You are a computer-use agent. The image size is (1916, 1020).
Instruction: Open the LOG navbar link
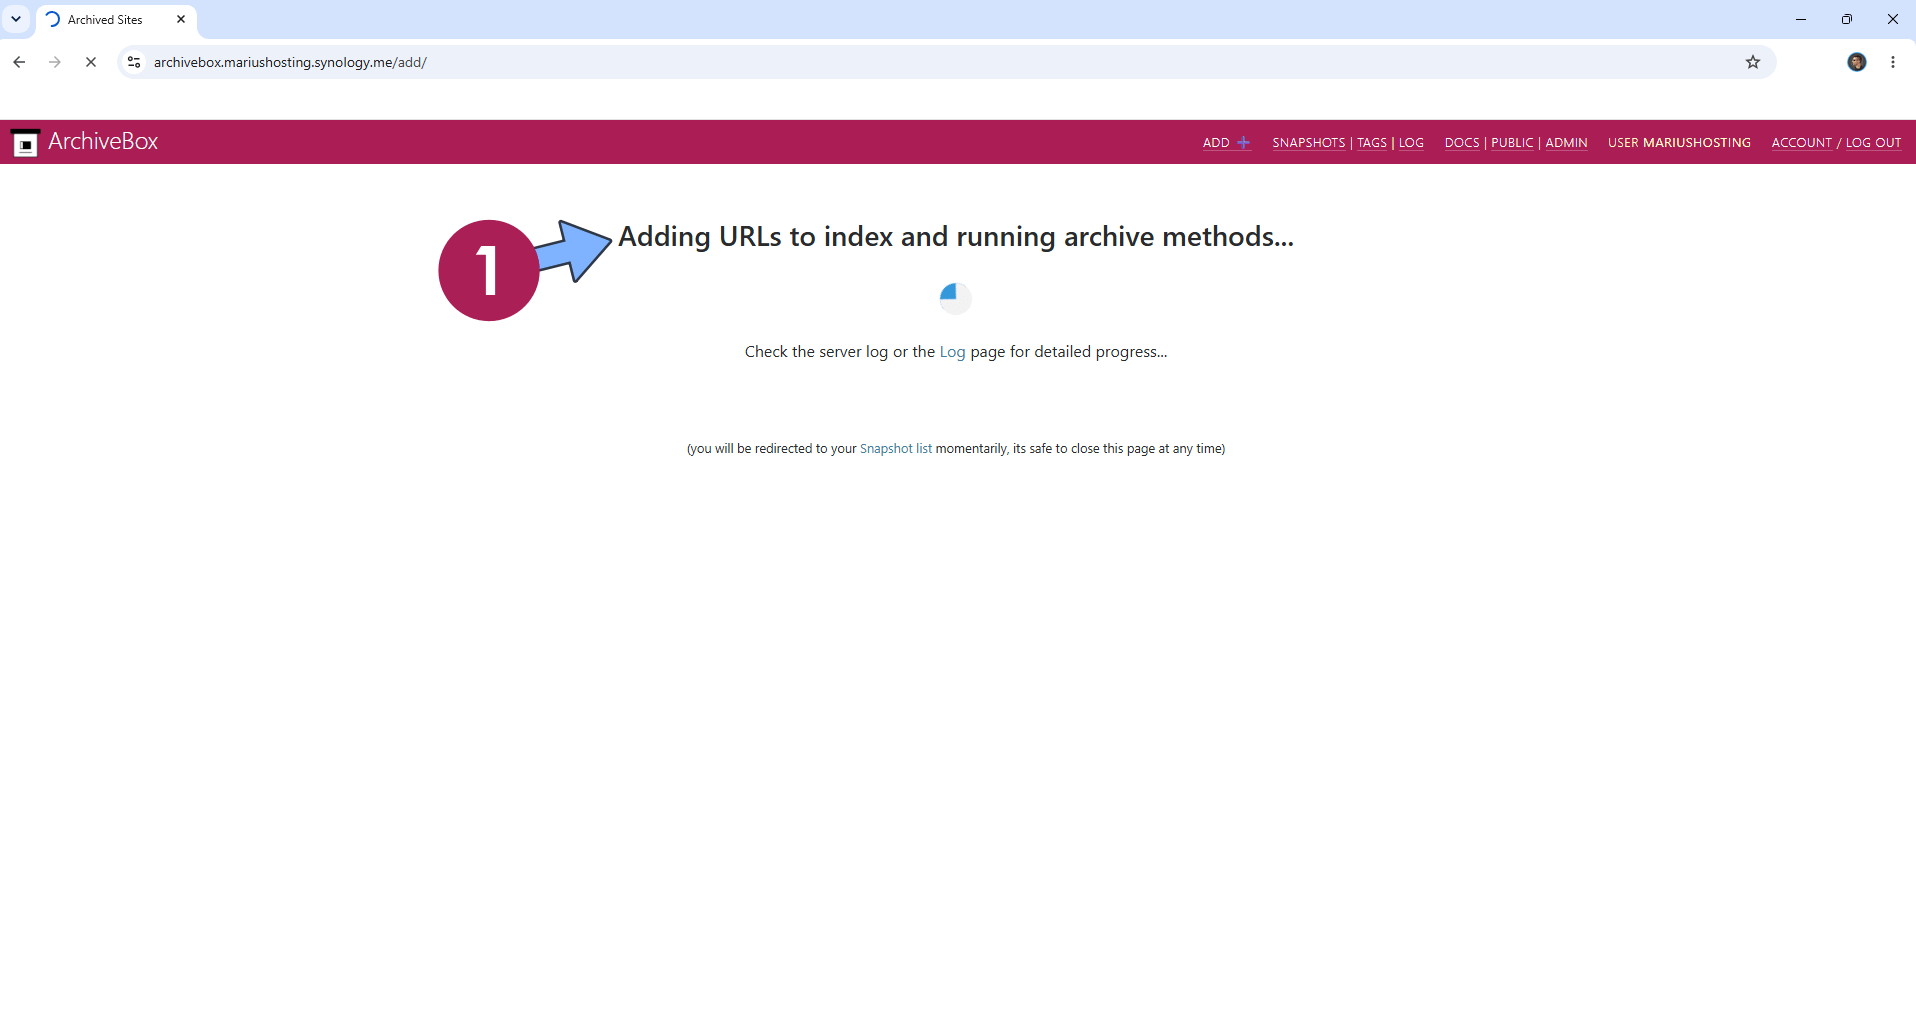(1411, 143)
